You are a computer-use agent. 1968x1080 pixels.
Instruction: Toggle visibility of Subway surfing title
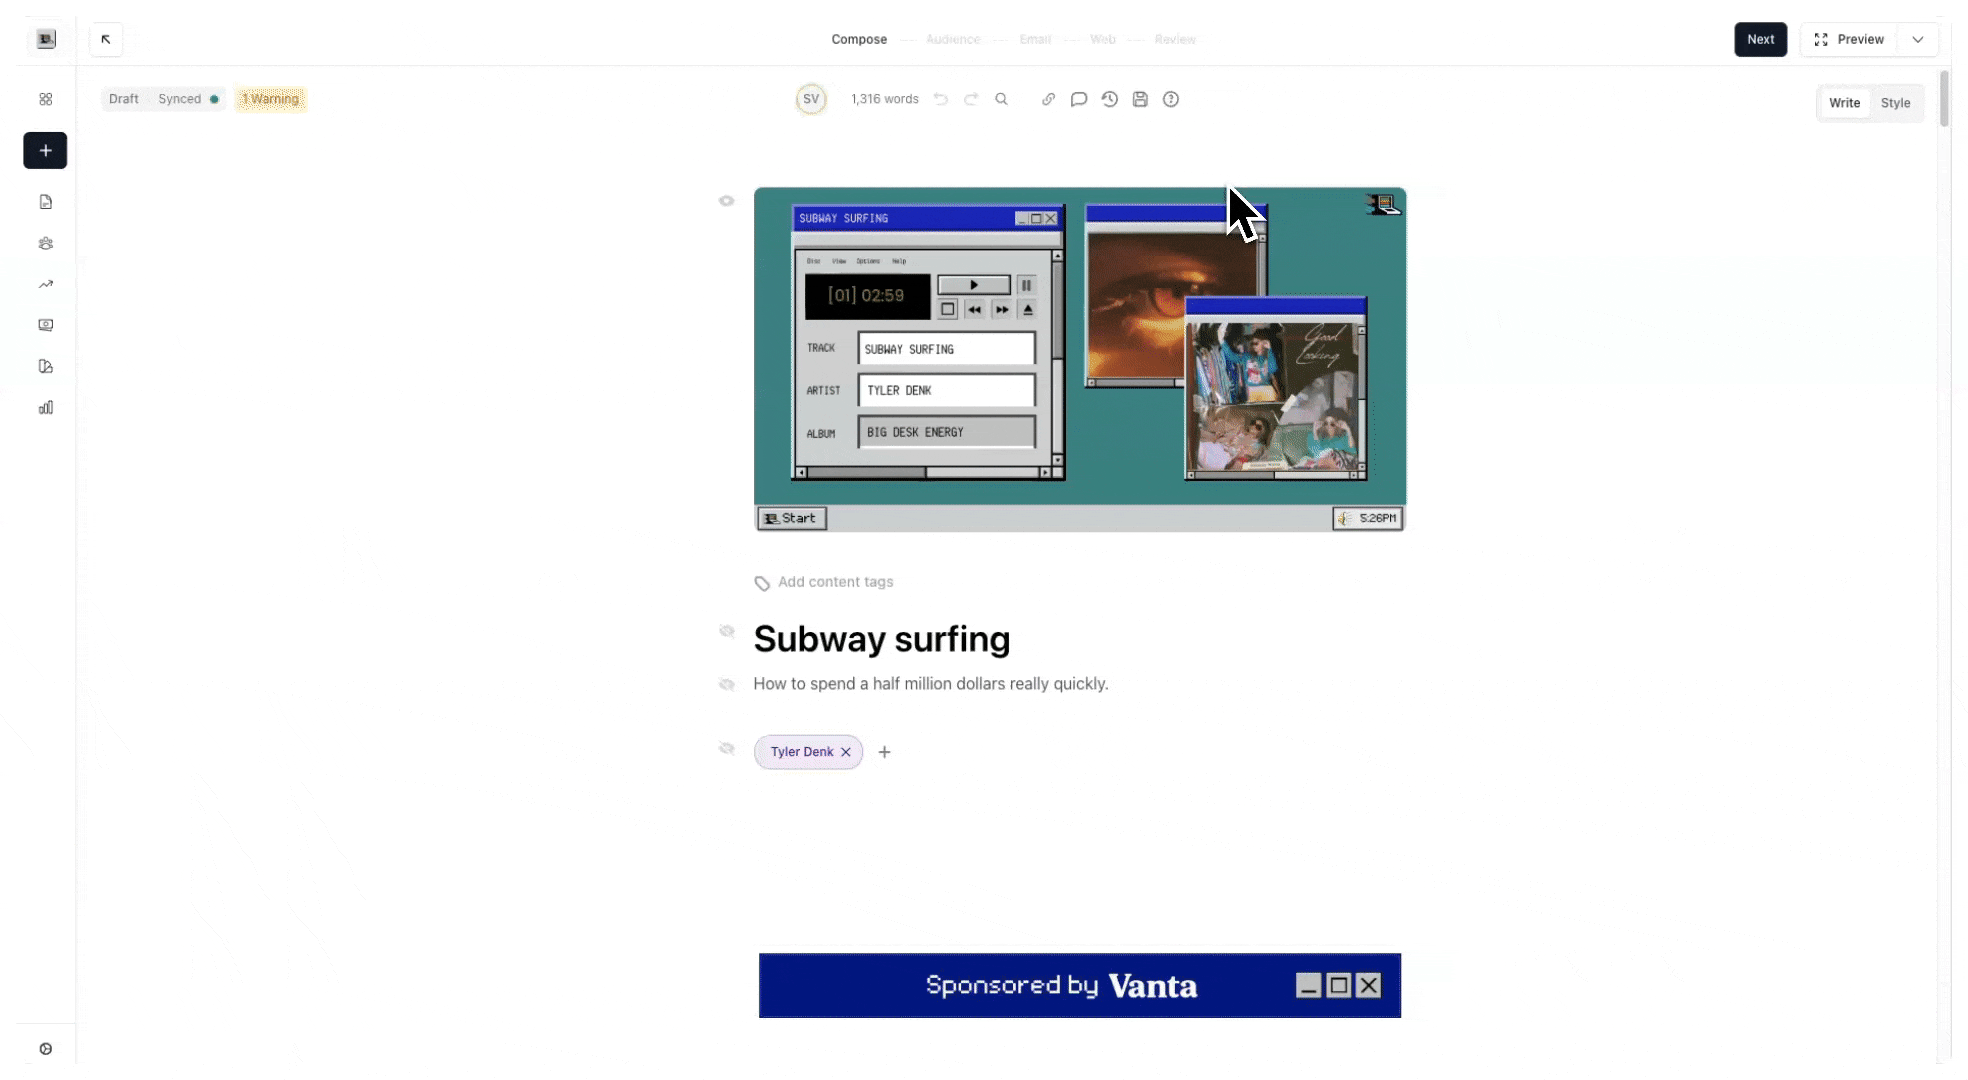(727, 631)
